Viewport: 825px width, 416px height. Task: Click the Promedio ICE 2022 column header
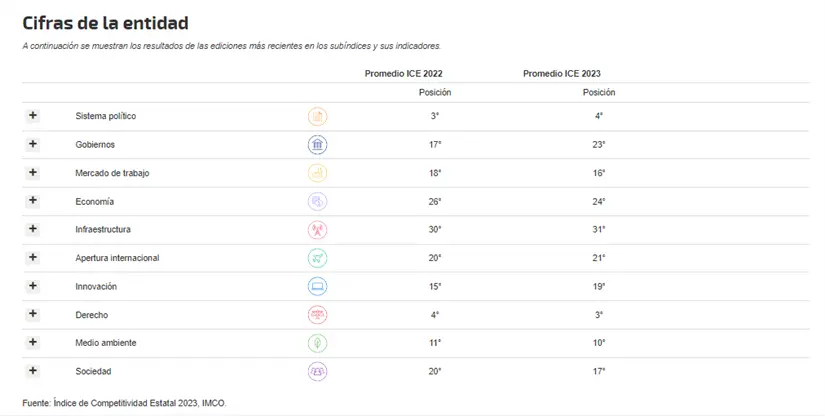pos(403,73)
